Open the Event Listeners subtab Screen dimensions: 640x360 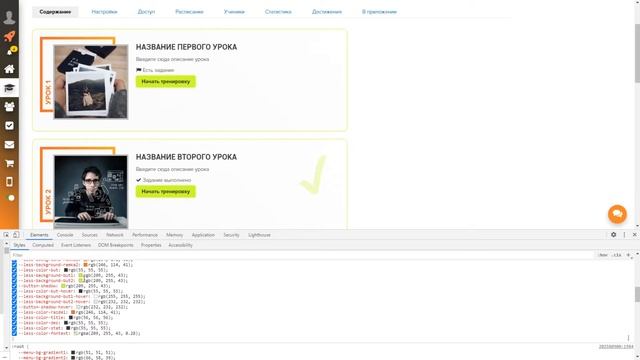click(76, 245)
